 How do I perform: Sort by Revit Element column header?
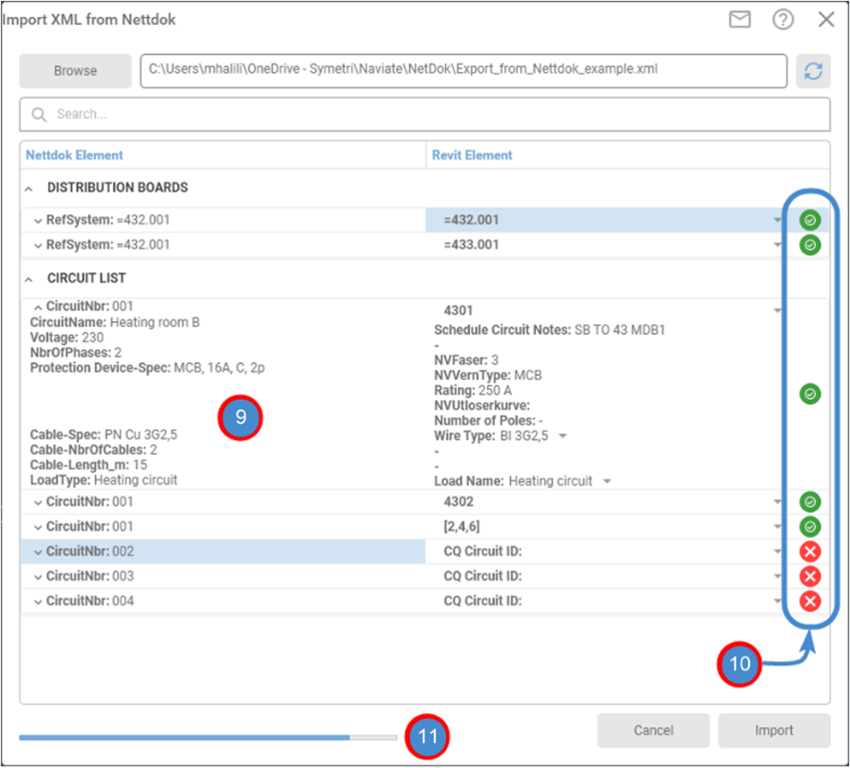[x=472, y=155]
